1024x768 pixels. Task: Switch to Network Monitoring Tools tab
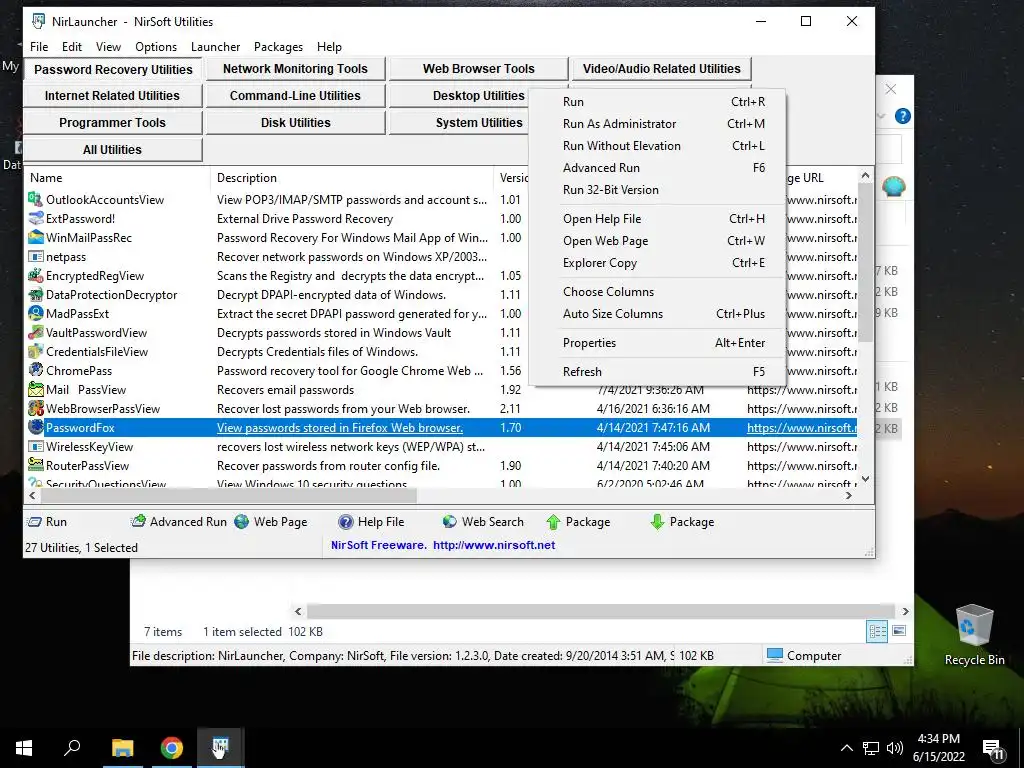[x=295, y=69]
